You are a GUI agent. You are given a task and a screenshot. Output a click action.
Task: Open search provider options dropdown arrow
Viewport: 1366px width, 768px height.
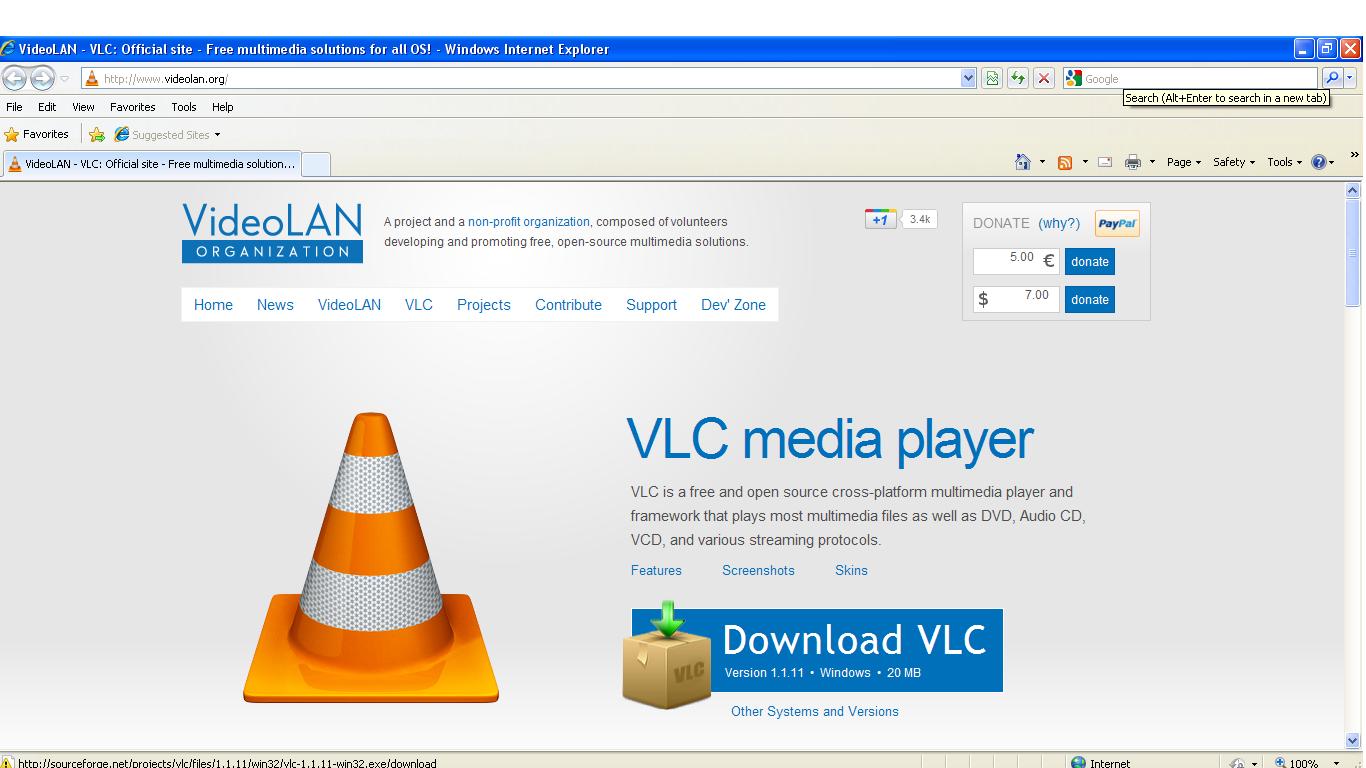(1350, 78)
